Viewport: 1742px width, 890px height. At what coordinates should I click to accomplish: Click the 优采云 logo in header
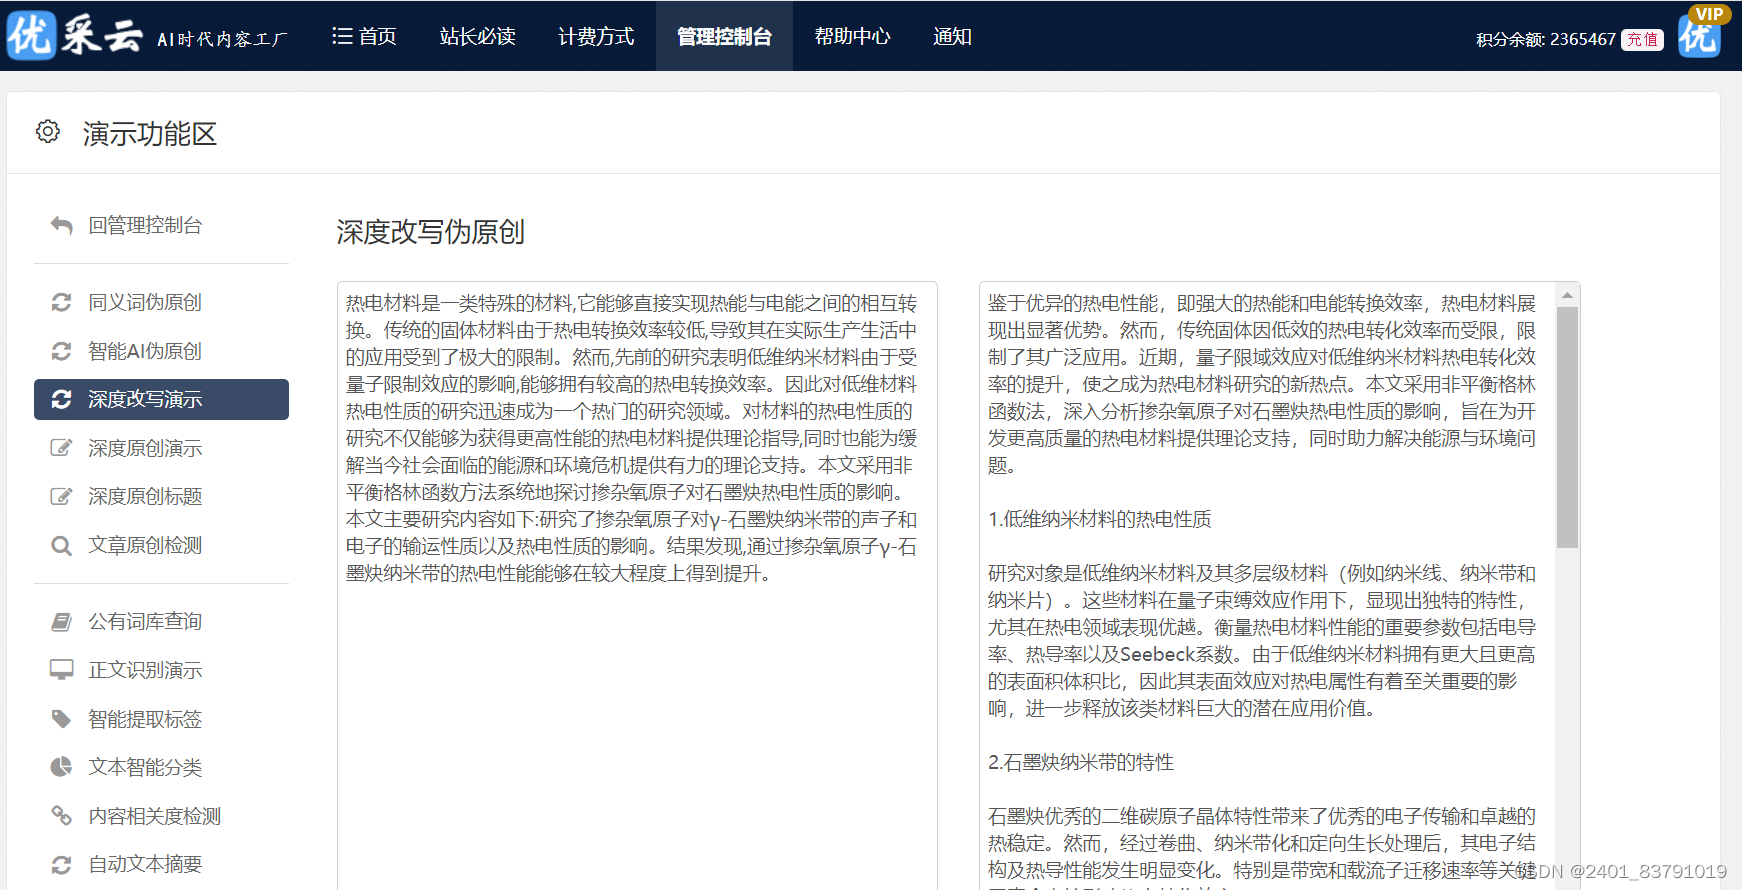tap(75, 36)
